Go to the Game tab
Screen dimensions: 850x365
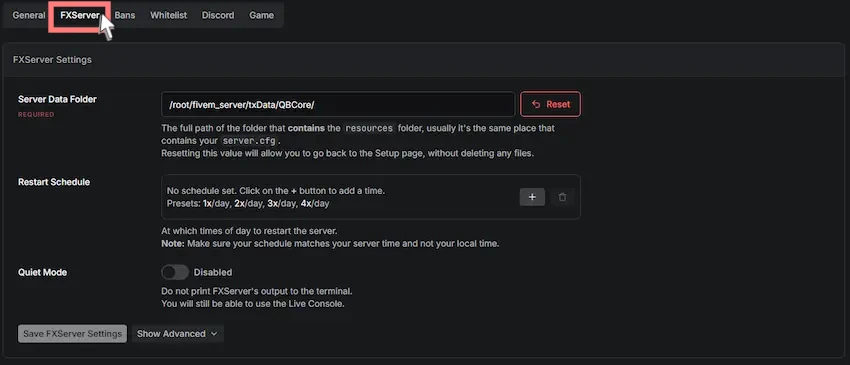click(x=261, y=15)
